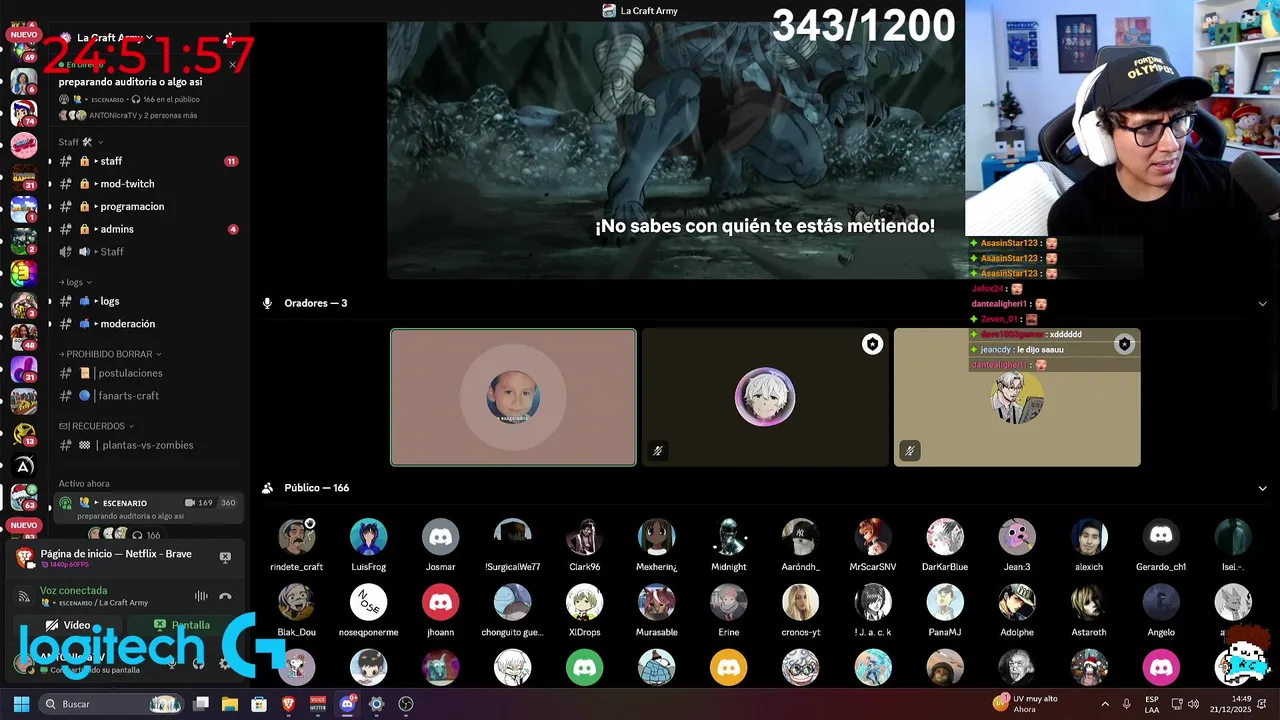Screen dimensions: 1280x720
Task: Open the staff text channel
Action: point(147,161)
